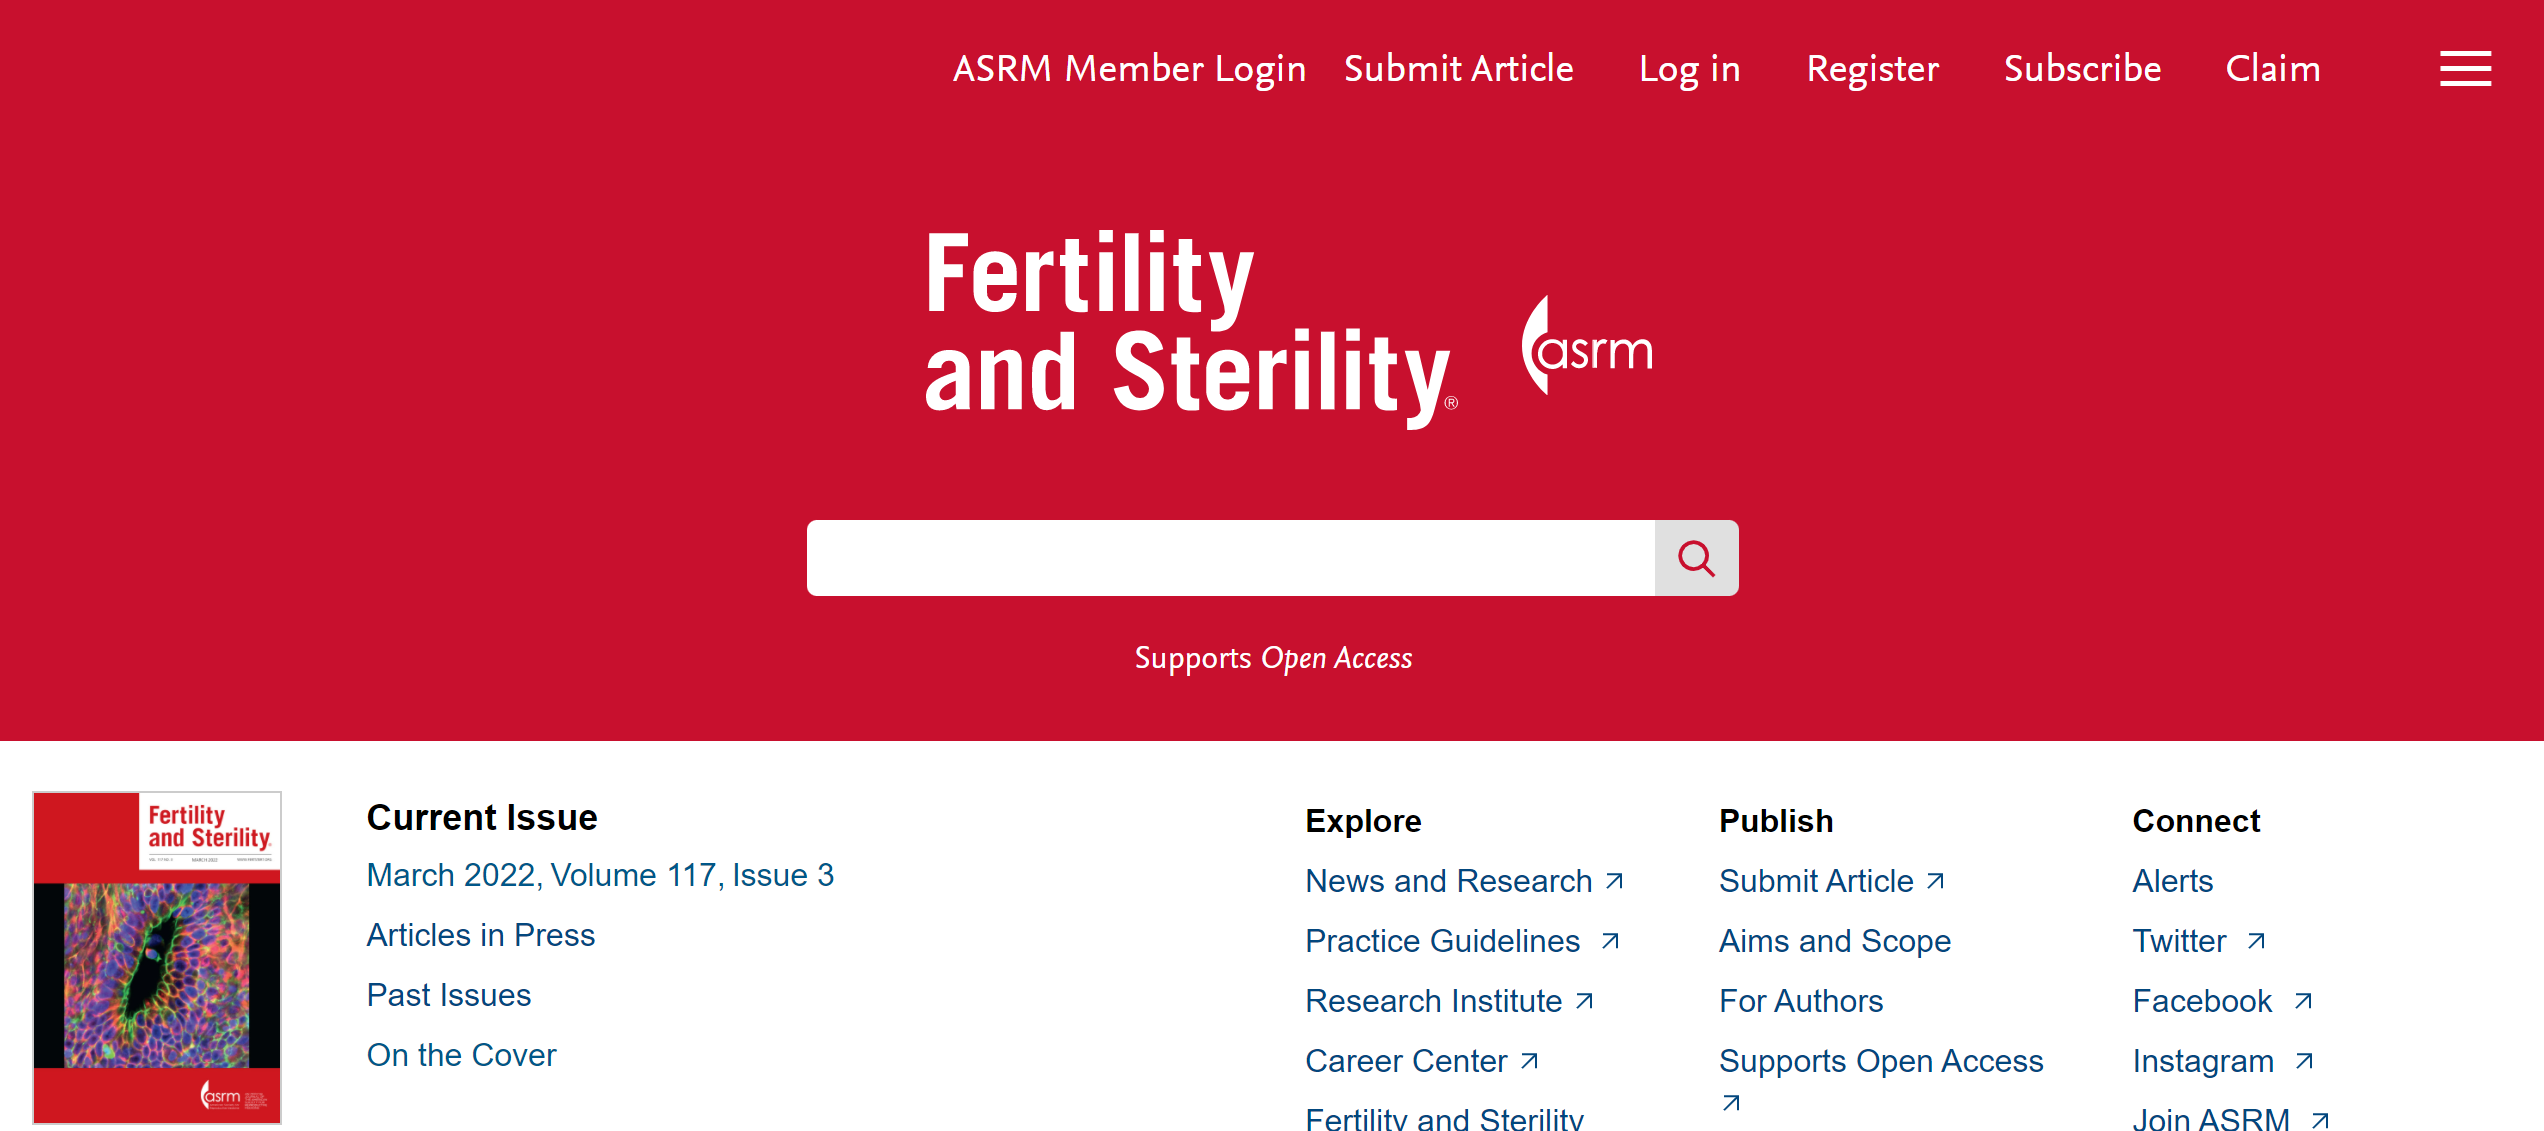Click arrow icon next to Twitter

click(x=2256, y=941)
